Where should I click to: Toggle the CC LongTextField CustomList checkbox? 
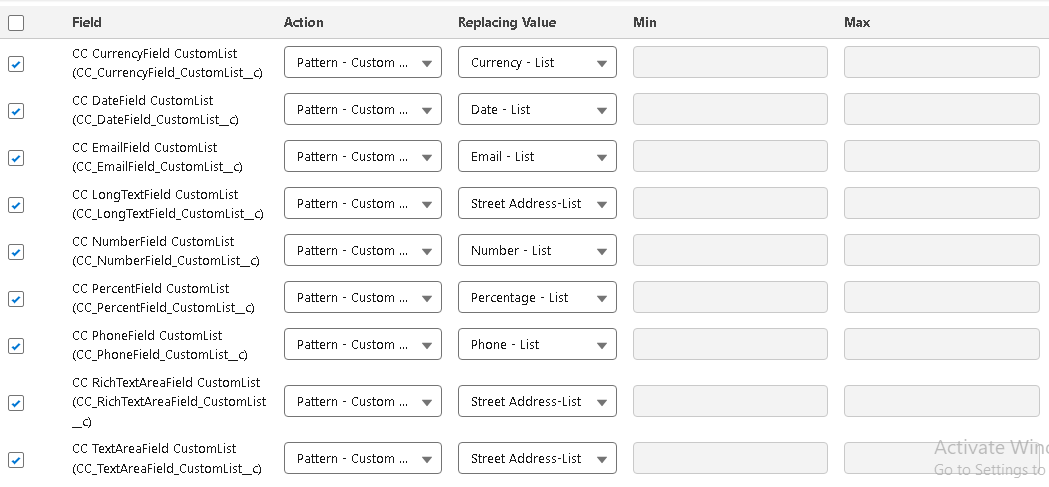click(16, 205)
